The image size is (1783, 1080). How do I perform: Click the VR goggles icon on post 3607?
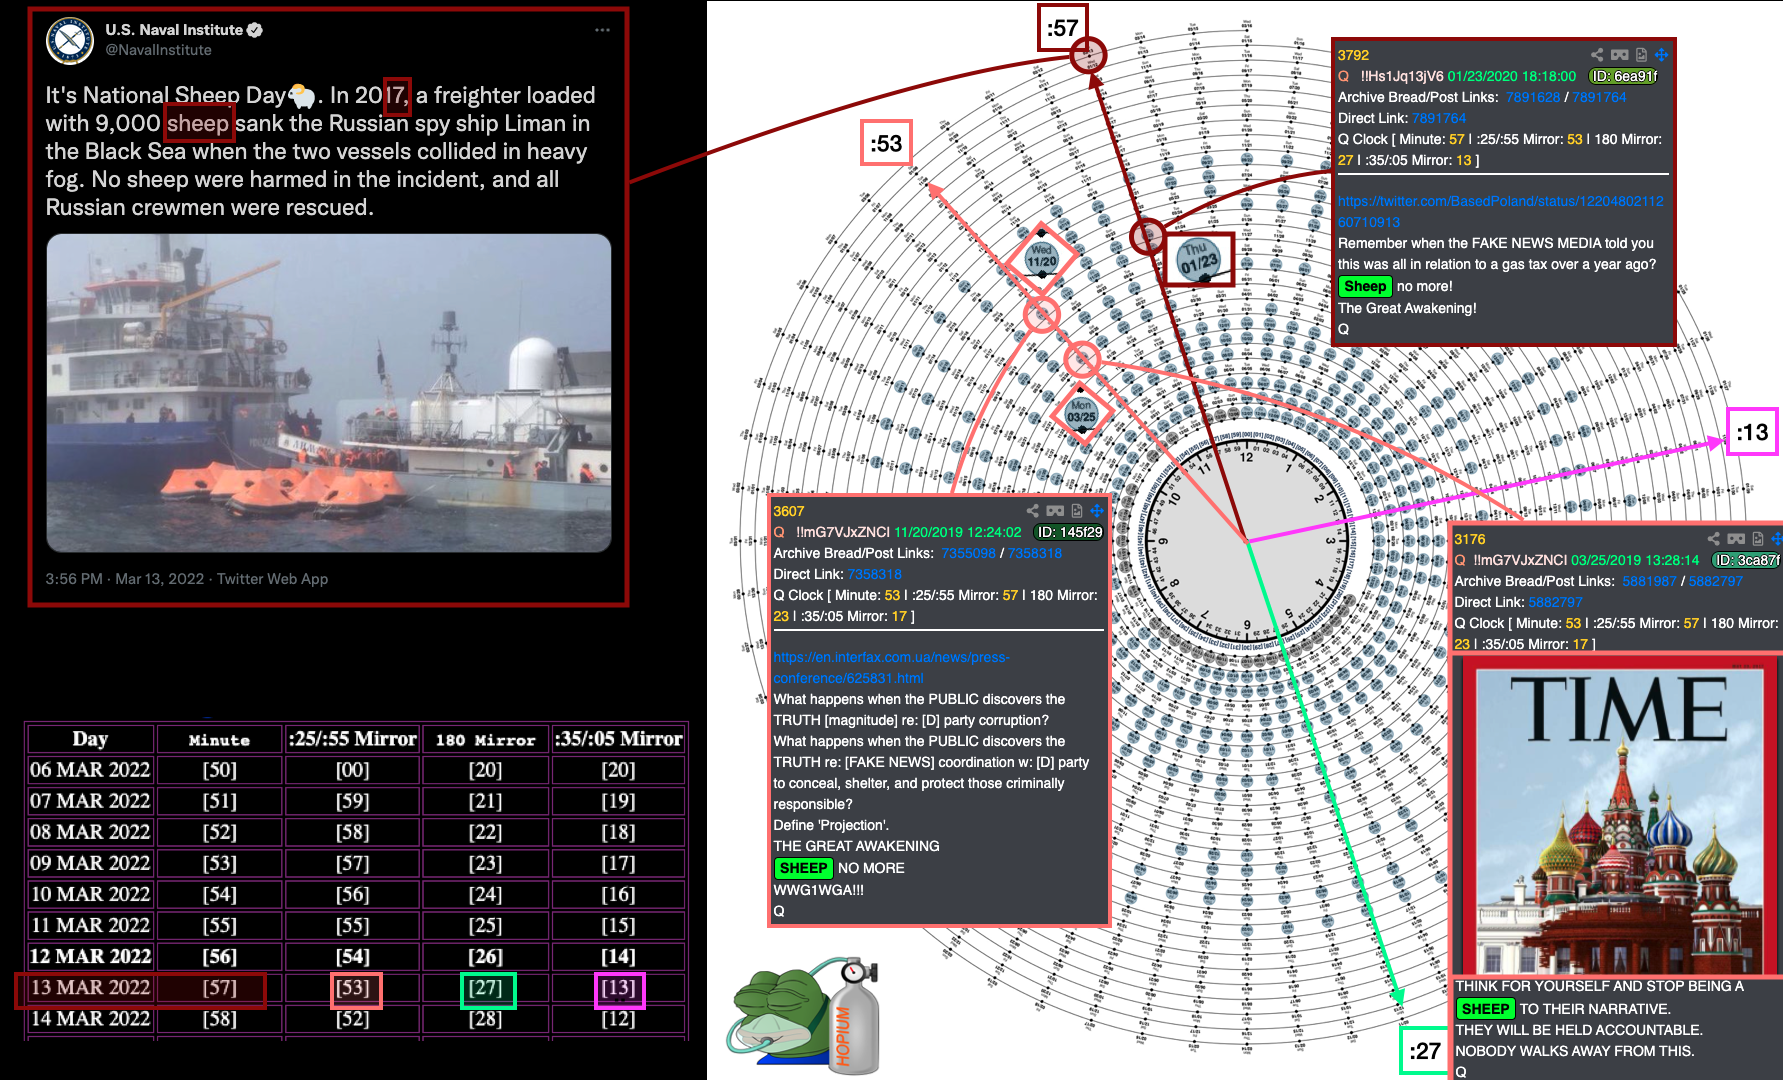click(x=1055, y=511)
